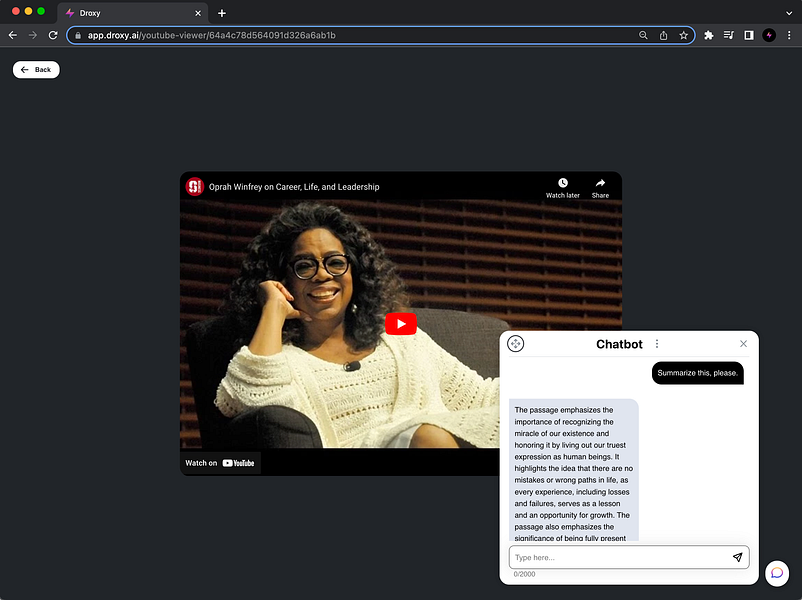
Task: Click the share page icon in address bar
Action: [663, 35]
